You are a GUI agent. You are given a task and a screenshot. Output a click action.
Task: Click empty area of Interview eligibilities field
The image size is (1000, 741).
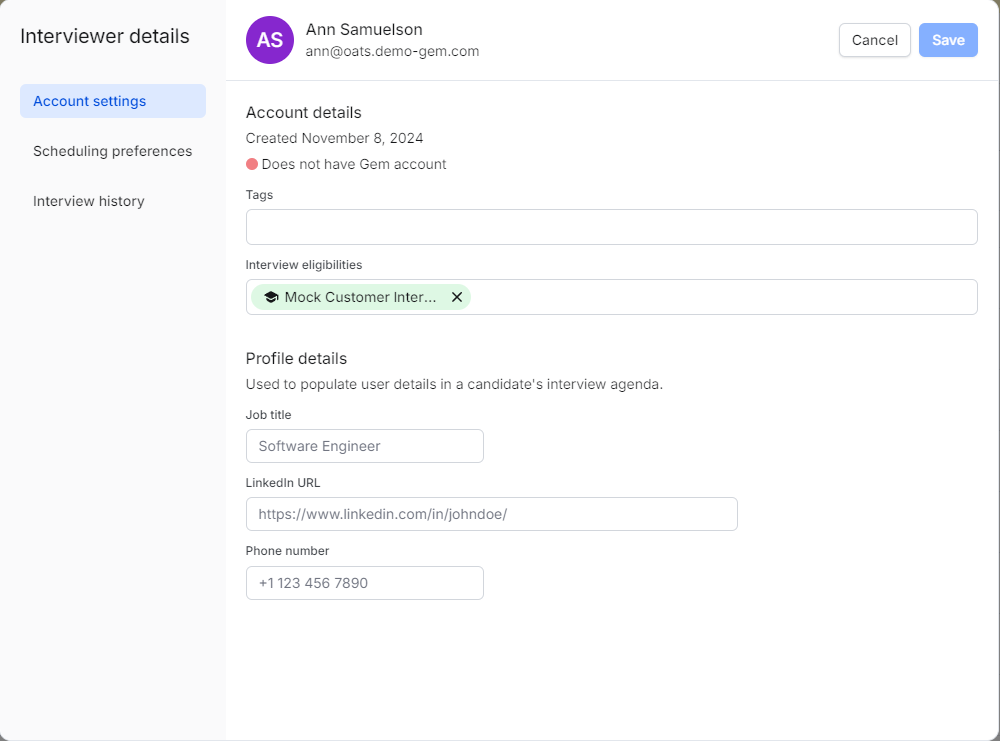[720, 297]
